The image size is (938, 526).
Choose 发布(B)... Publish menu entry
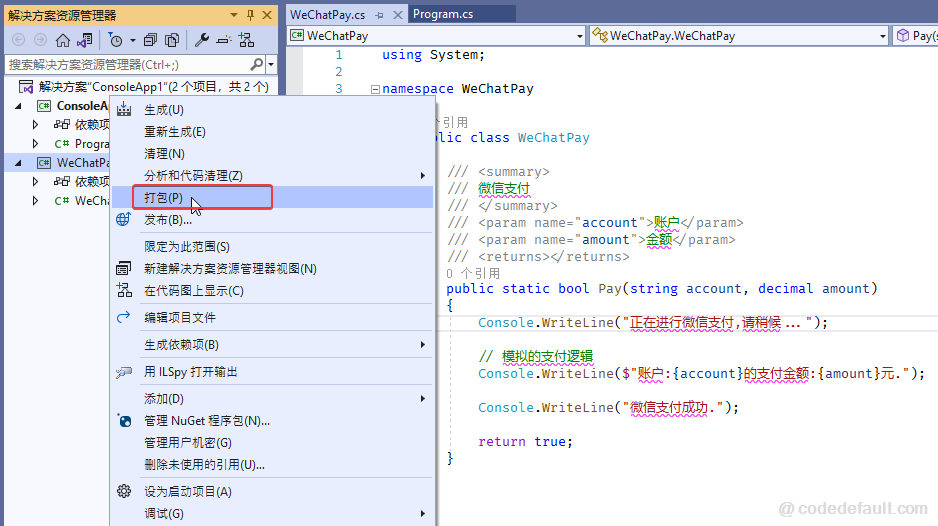pyautogui.click(x=272, y=220)
